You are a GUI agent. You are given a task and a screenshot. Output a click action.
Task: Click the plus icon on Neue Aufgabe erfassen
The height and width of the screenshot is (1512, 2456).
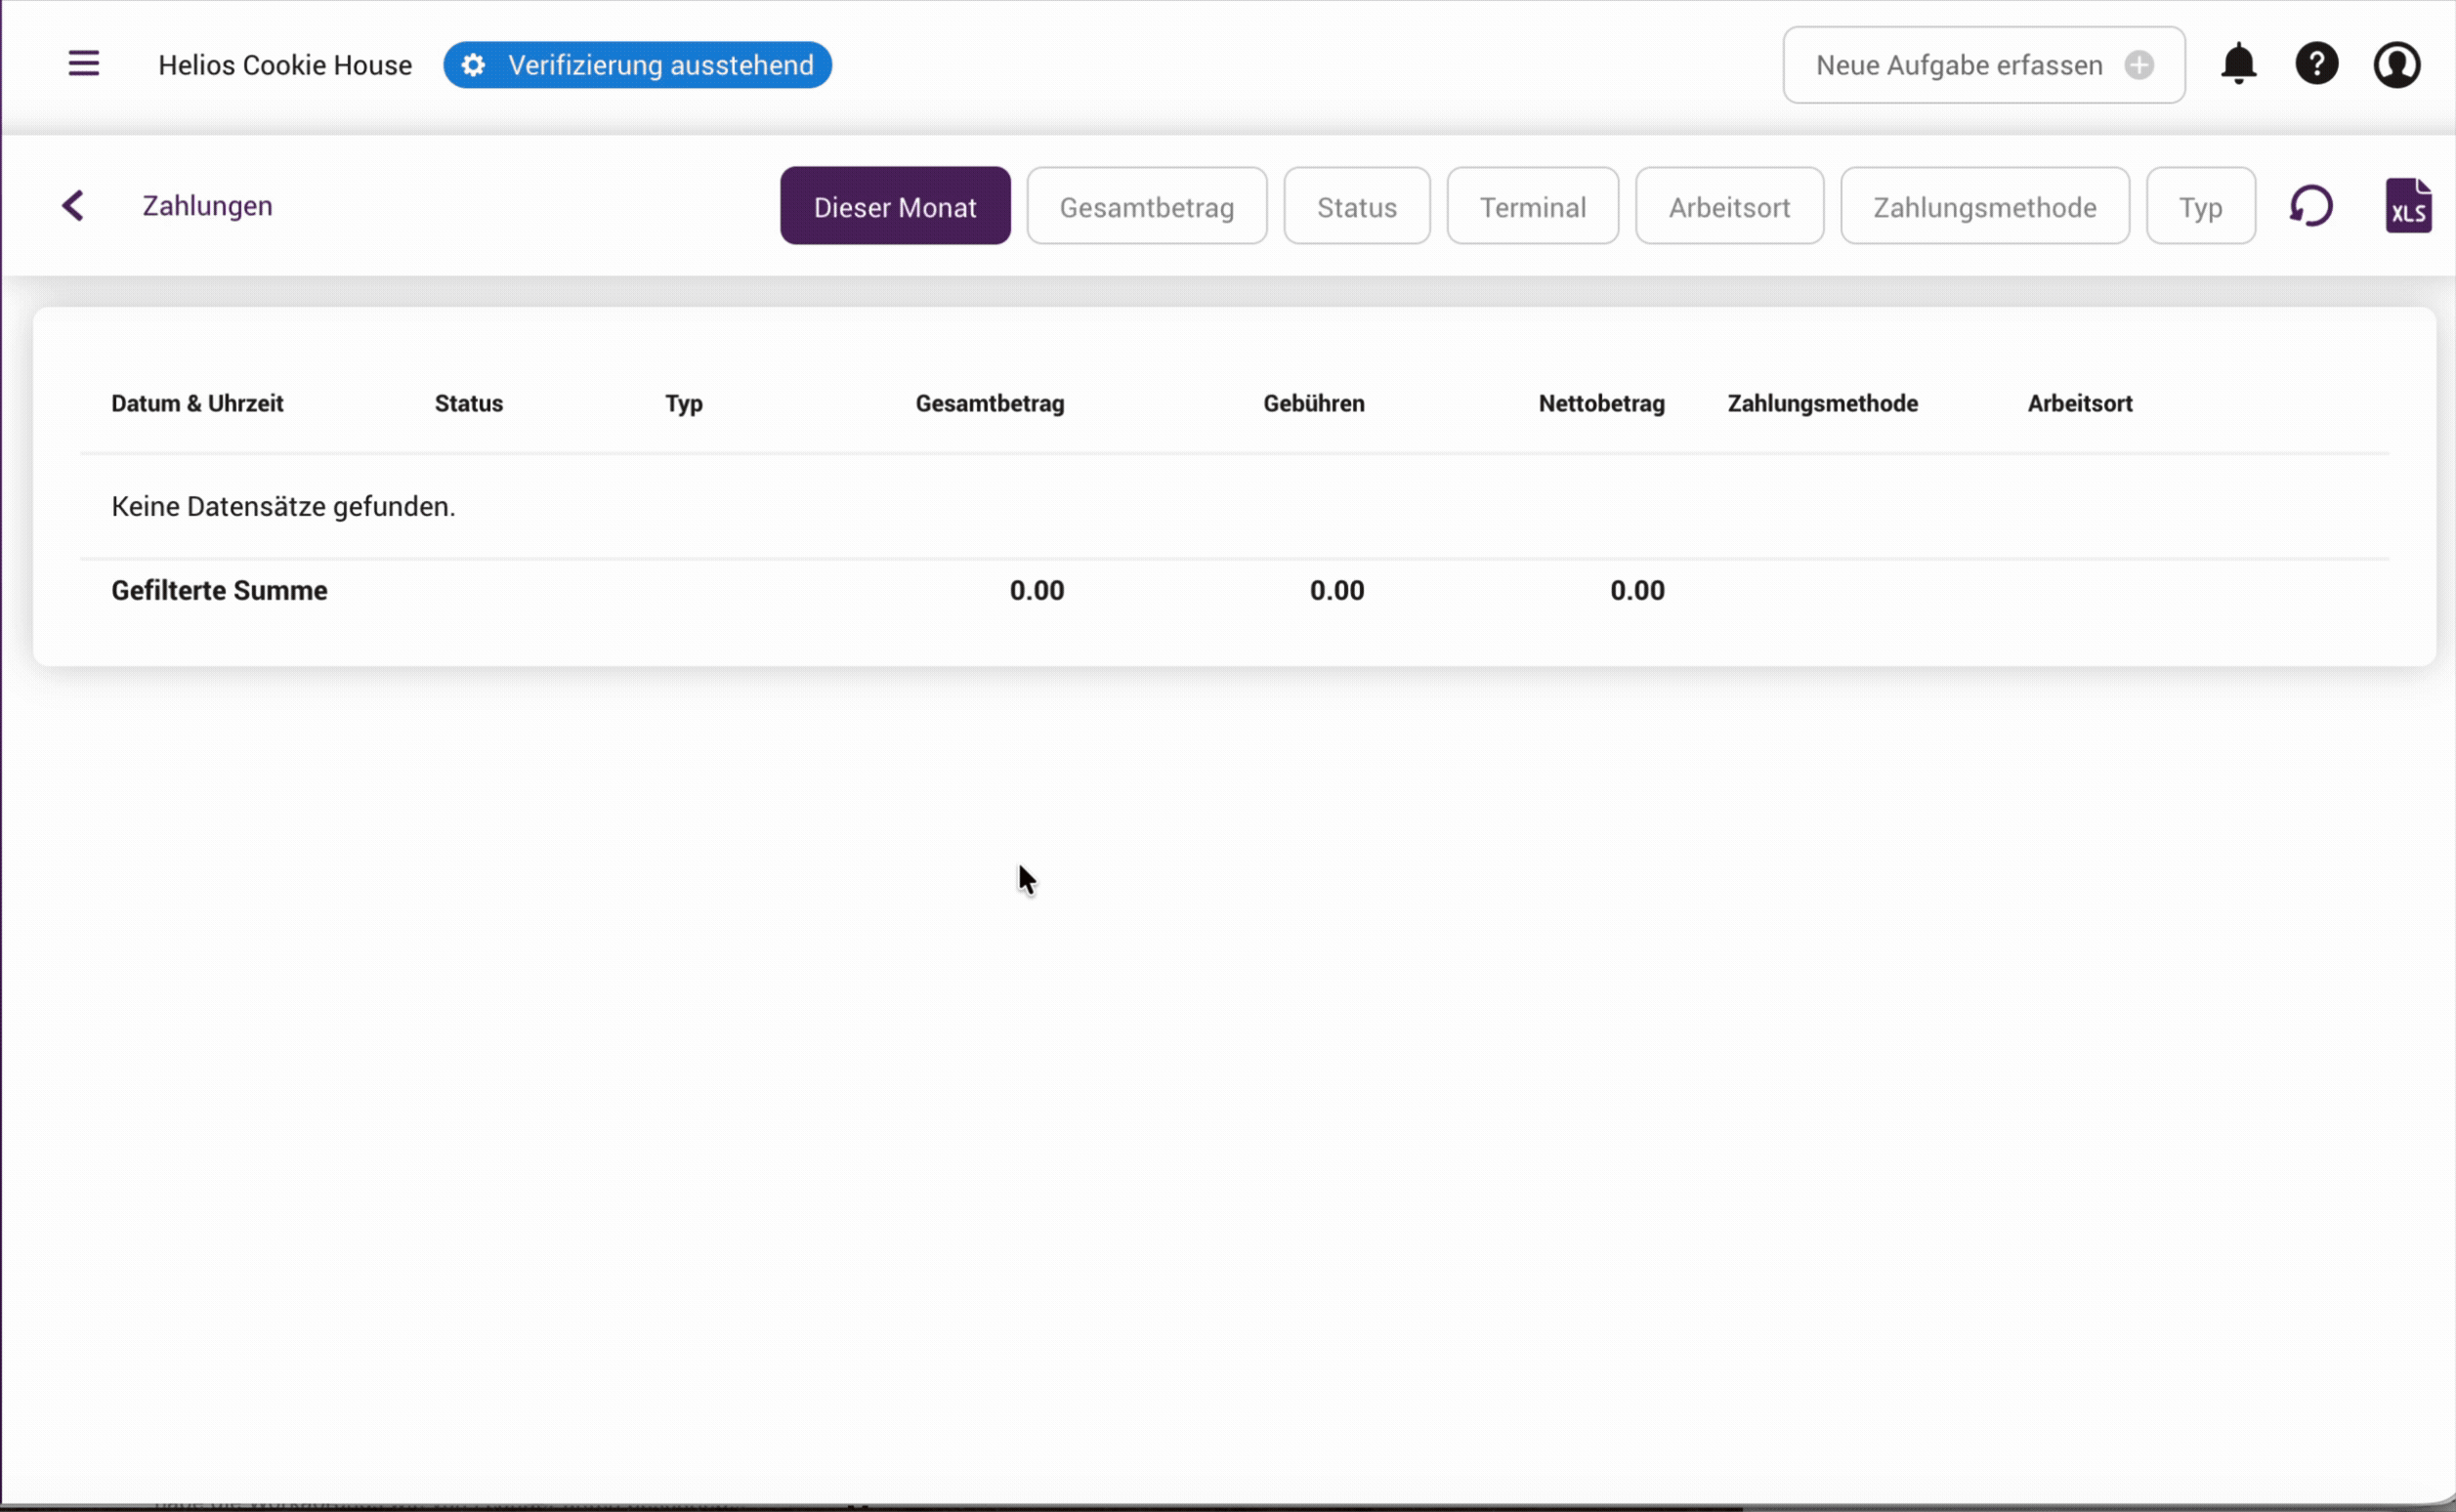2138,65
